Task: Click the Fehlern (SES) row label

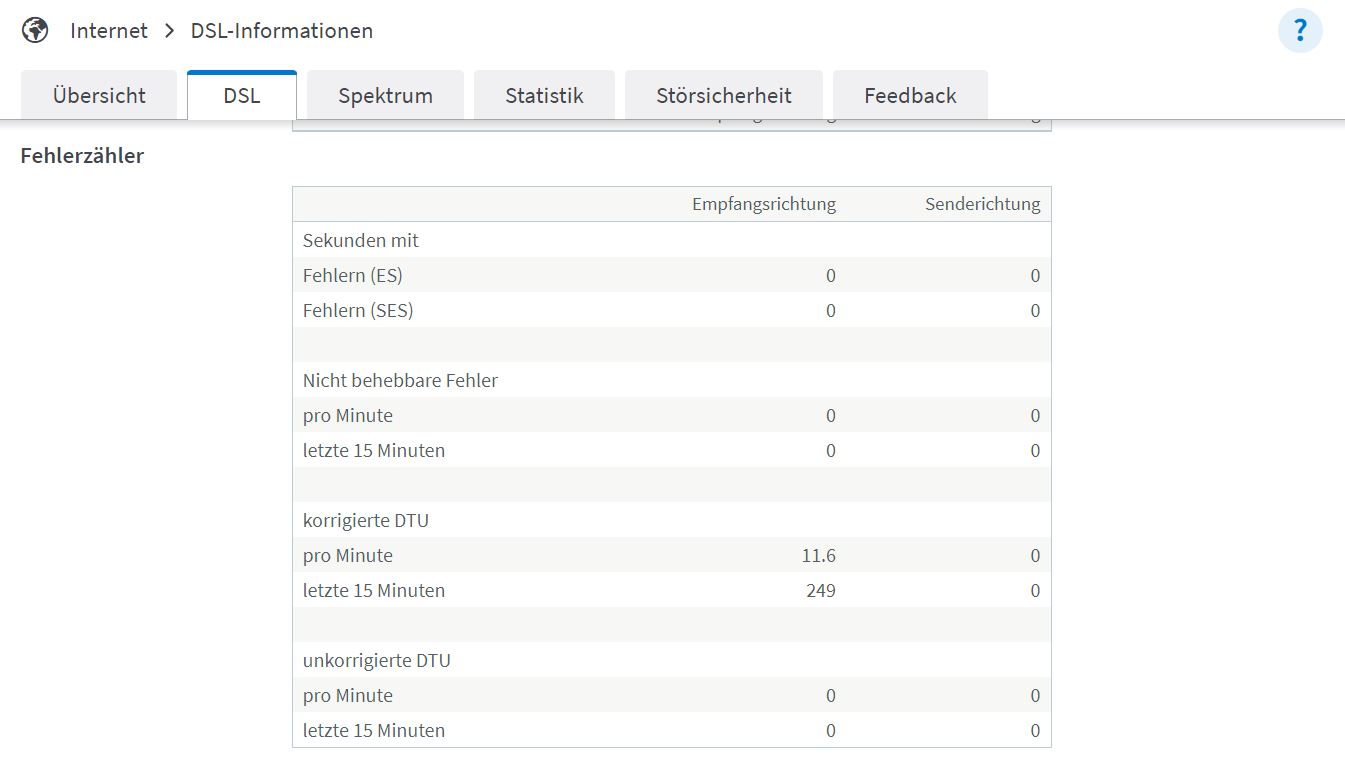Action: tap(358, 311)
